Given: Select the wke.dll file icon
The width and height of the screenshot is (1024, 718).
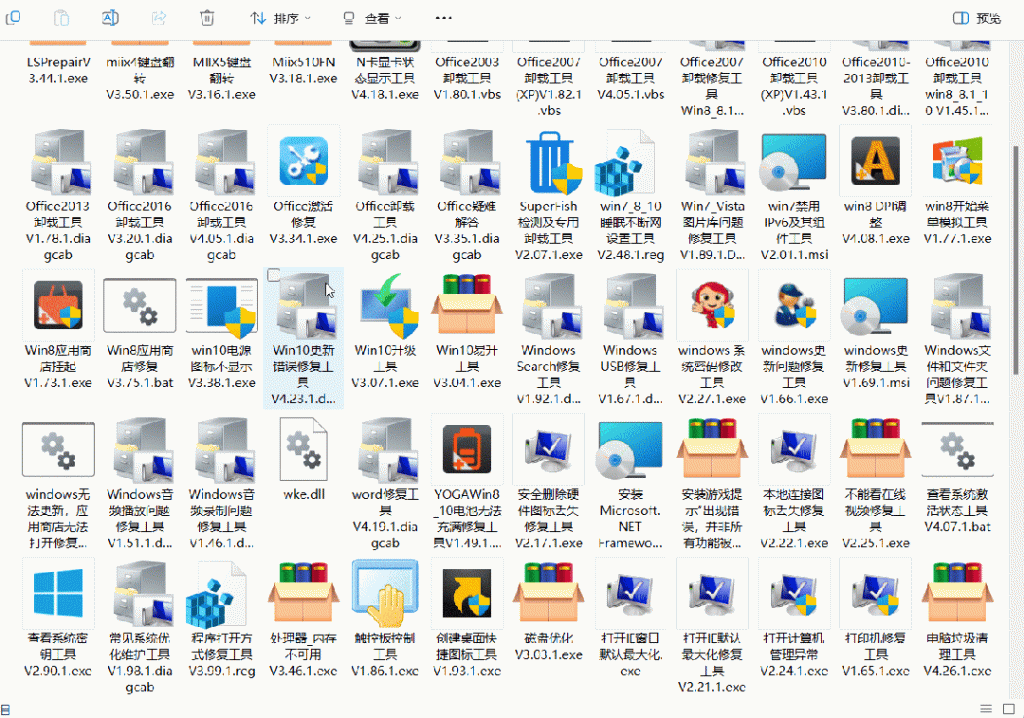Looking at the screenshot, I should (x=304, y=449).
